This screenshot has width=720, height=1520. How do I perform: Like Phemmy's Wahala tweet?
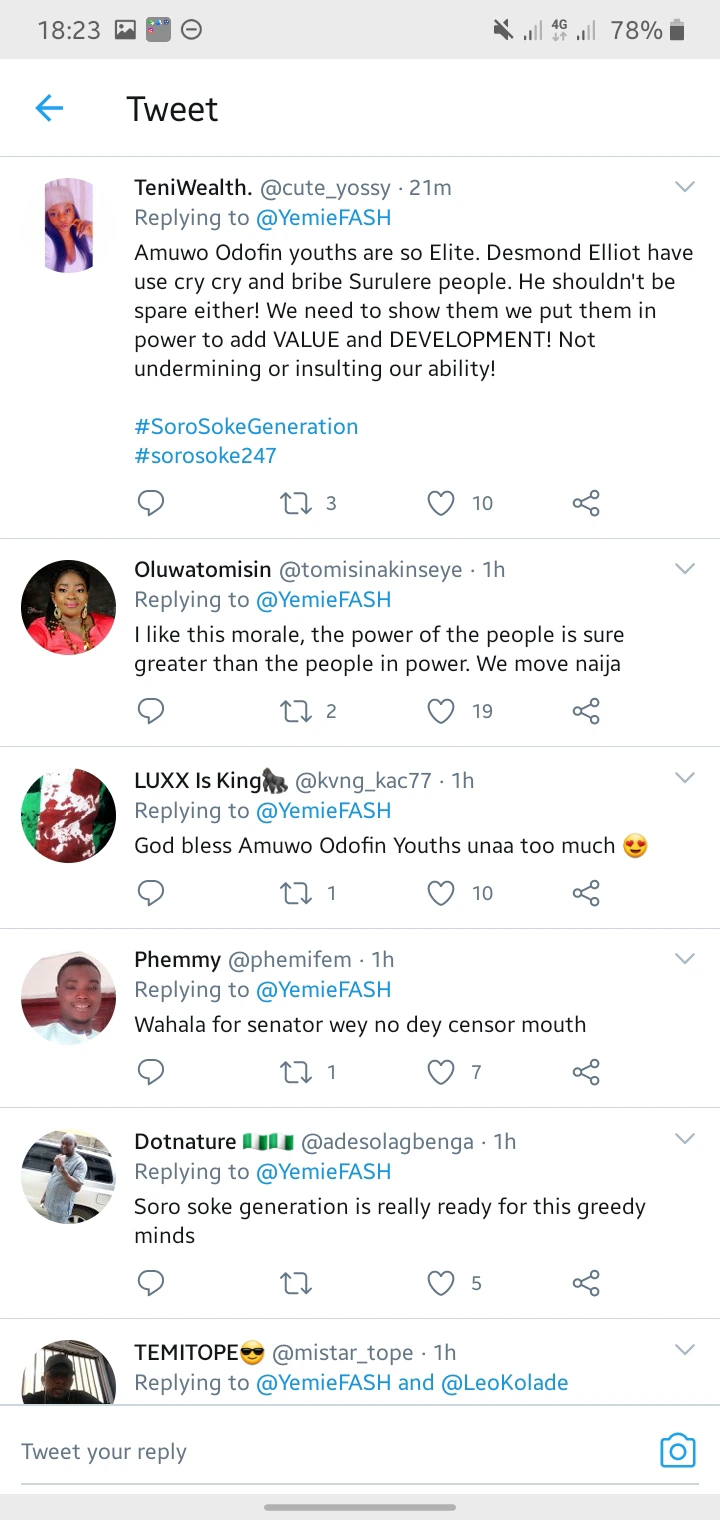(x=441, y=1072)
